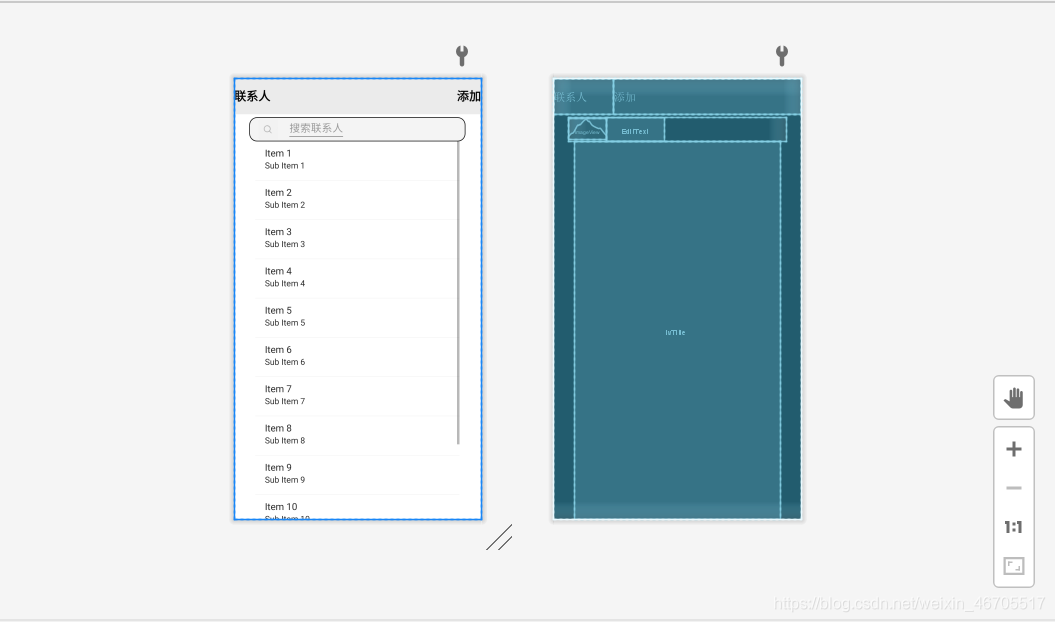Select the 联系人 TextView in the blueprint
1055x622 pixels.
tap(583, 97)
